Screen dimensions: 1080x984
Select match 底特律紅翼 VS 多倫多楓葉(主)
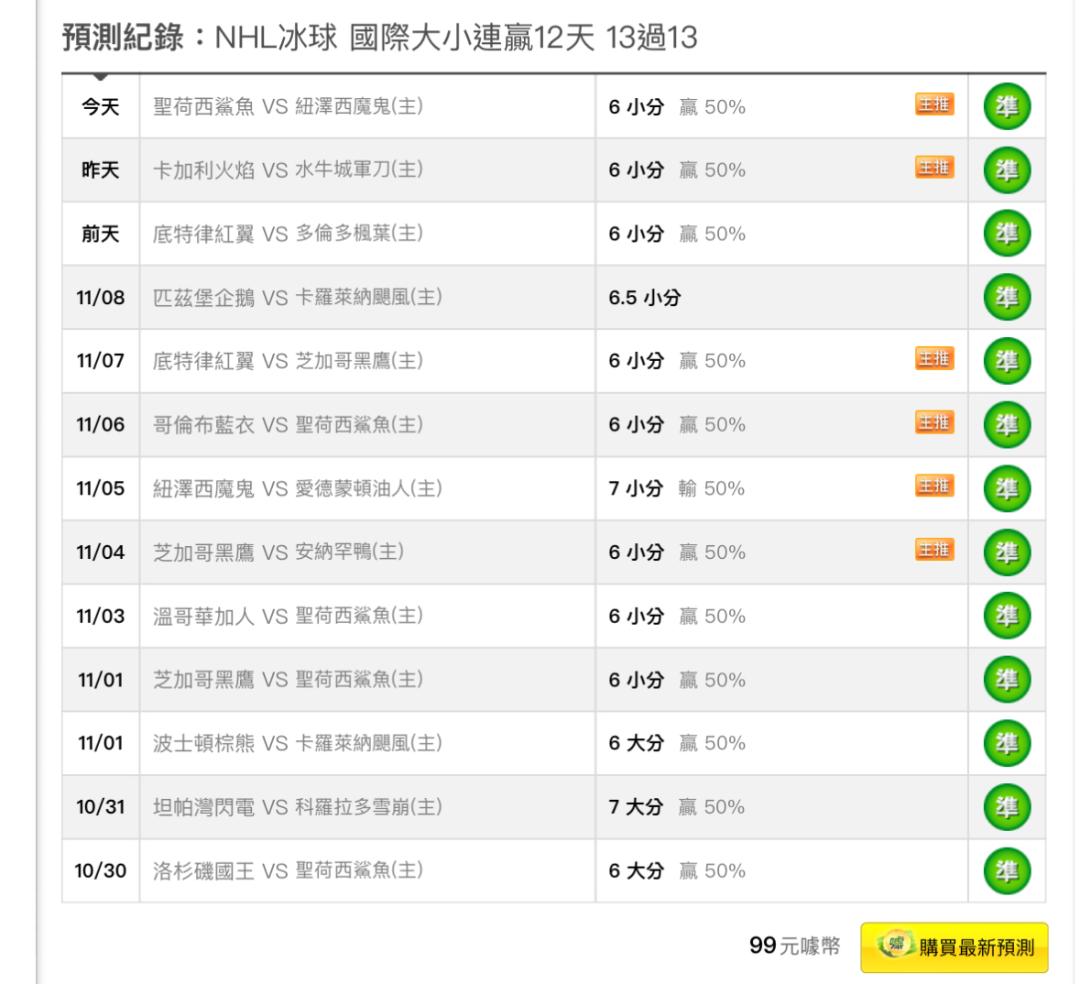click(x=287, y=233)
